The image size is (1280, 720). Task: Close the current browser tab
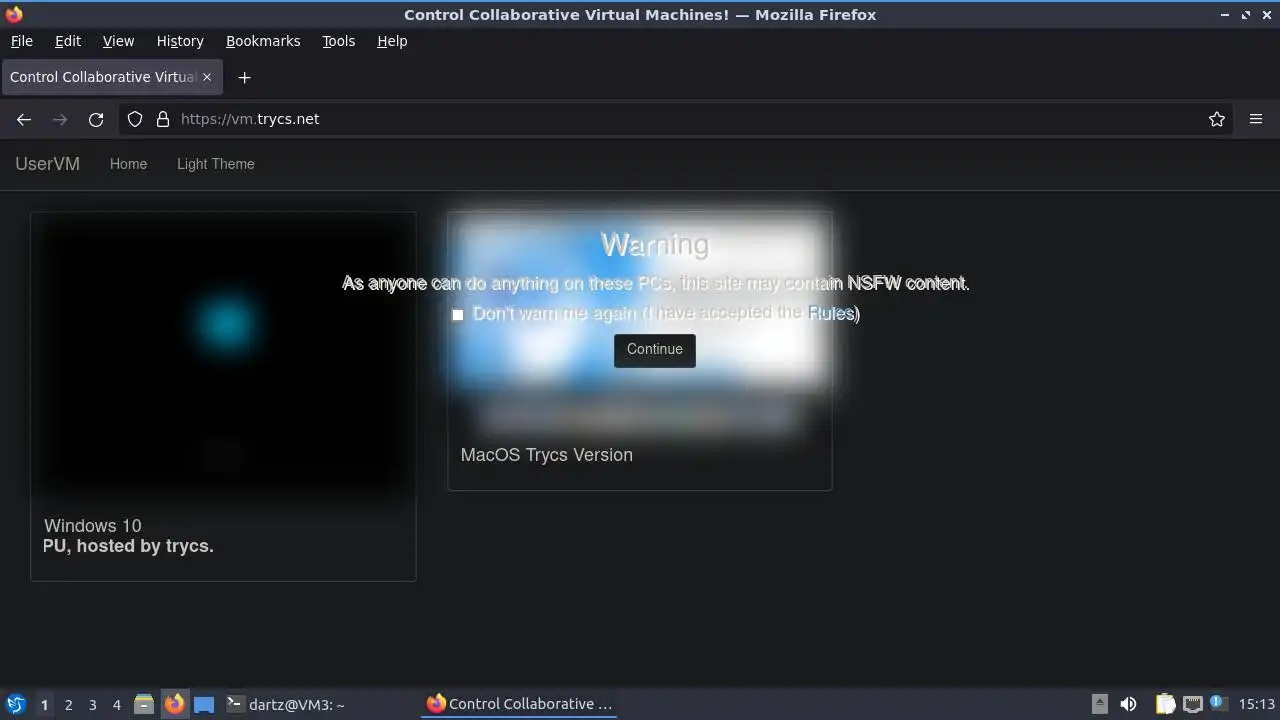click(207, 77)
